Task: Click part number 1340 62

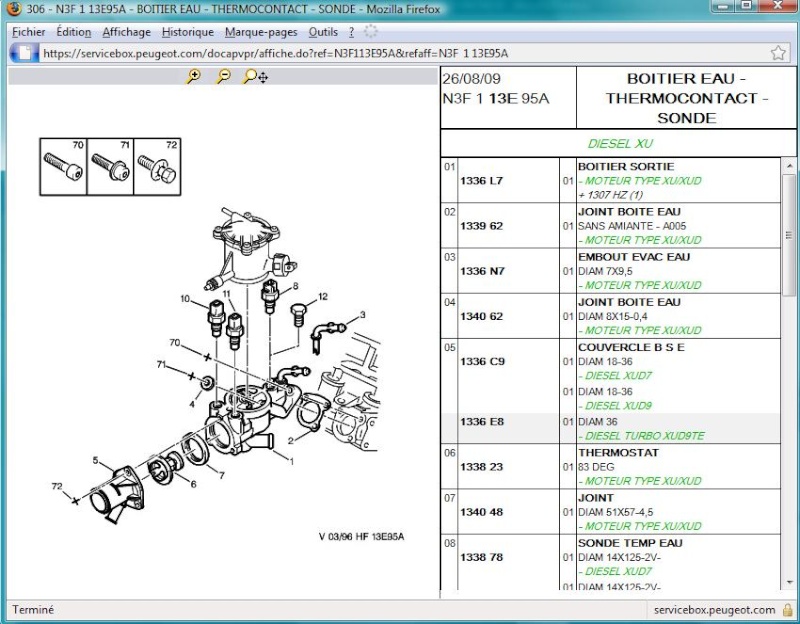Action: [x=481, y=316]
